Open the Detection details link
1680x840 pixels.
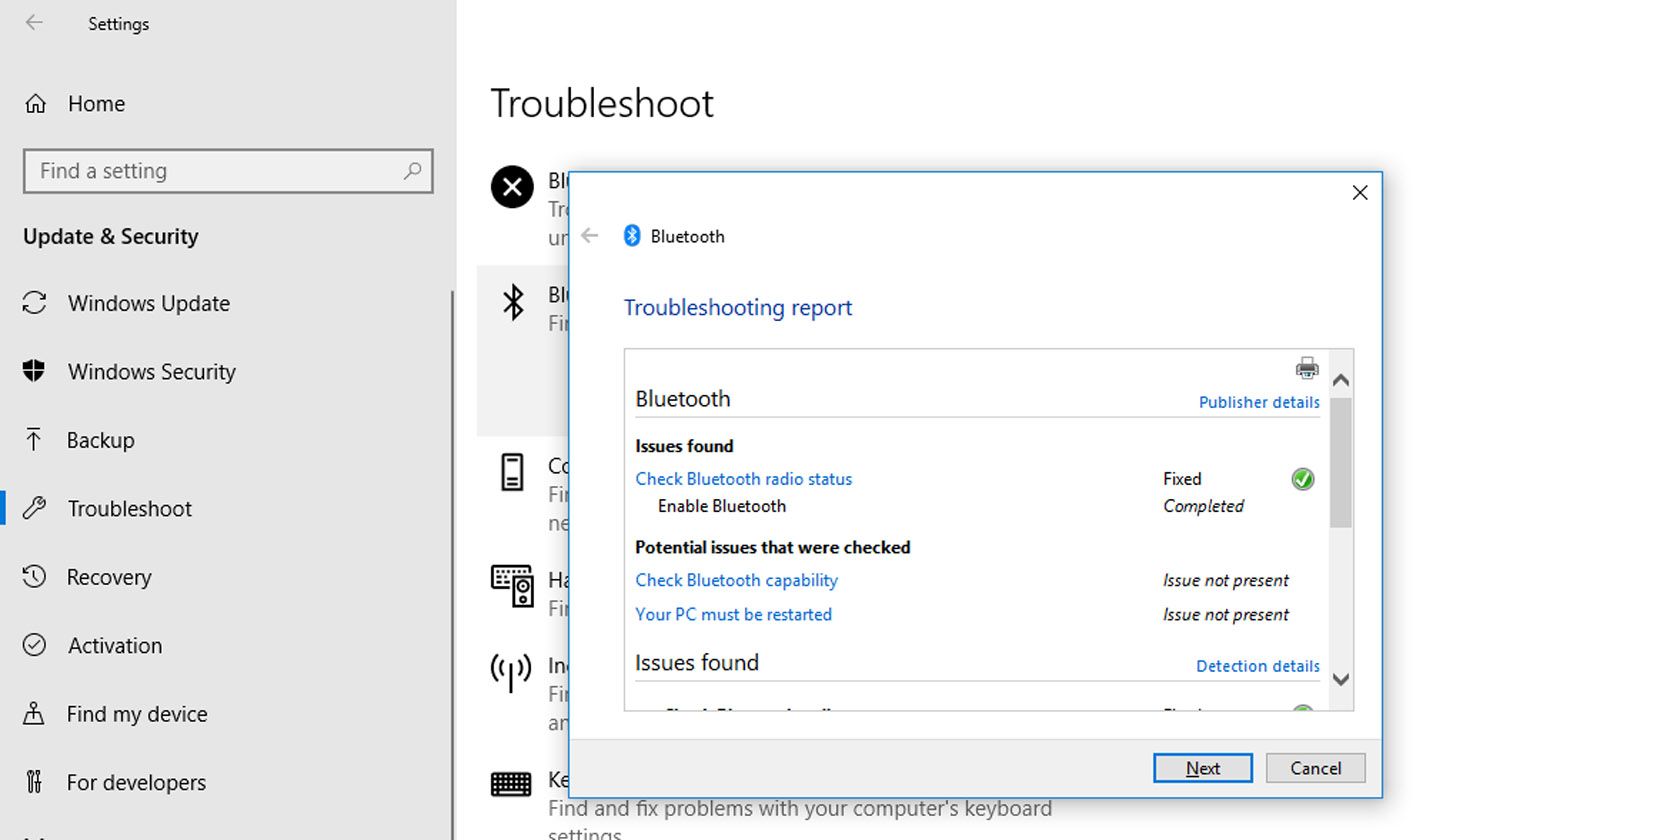[1257, 666]
